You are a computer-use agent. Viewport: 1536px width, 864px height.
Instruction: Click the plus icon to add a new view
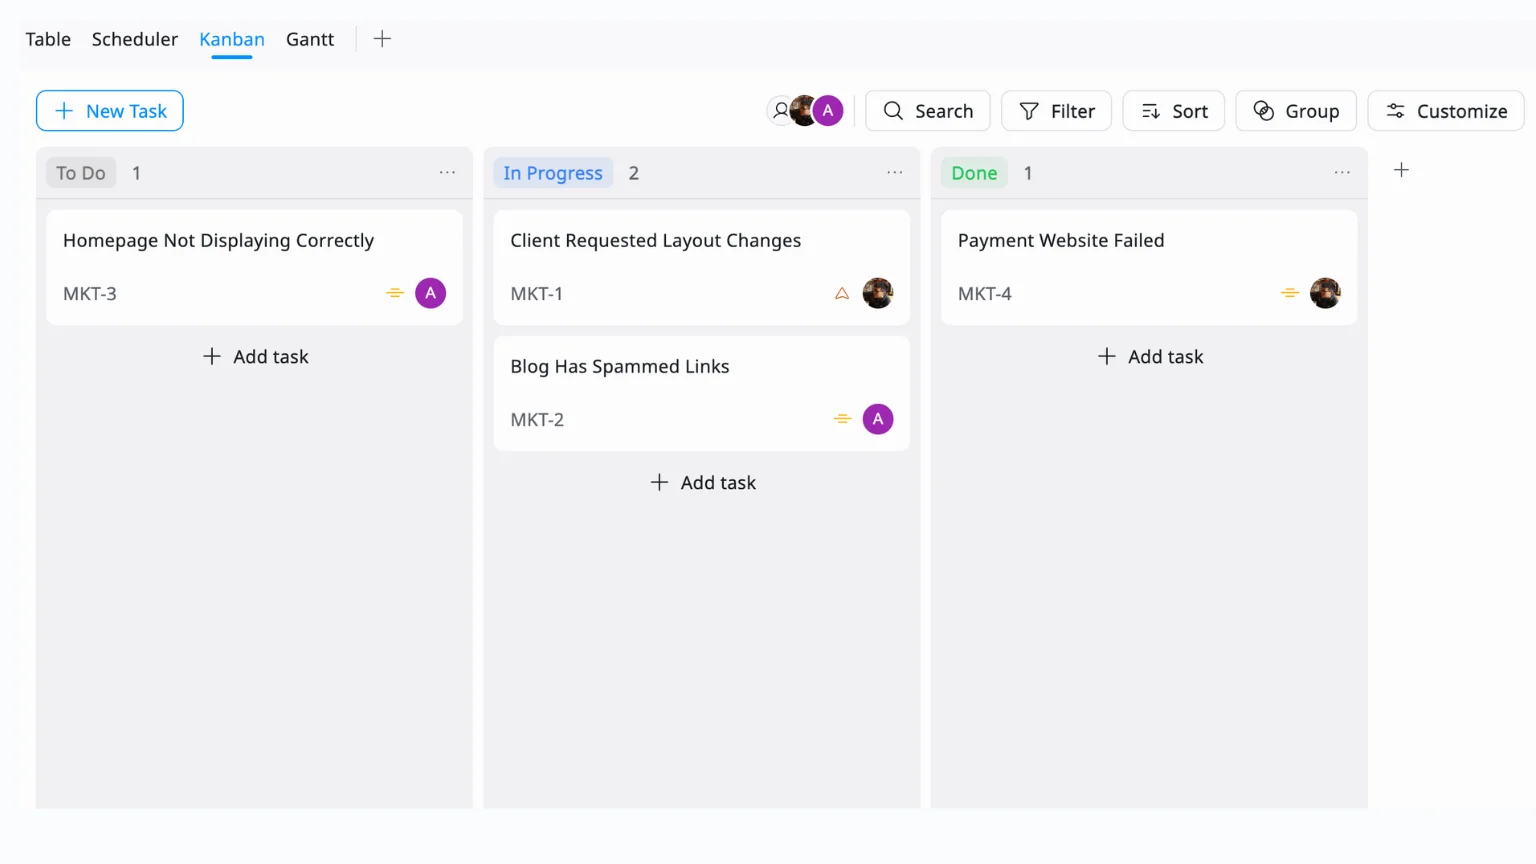382,39
